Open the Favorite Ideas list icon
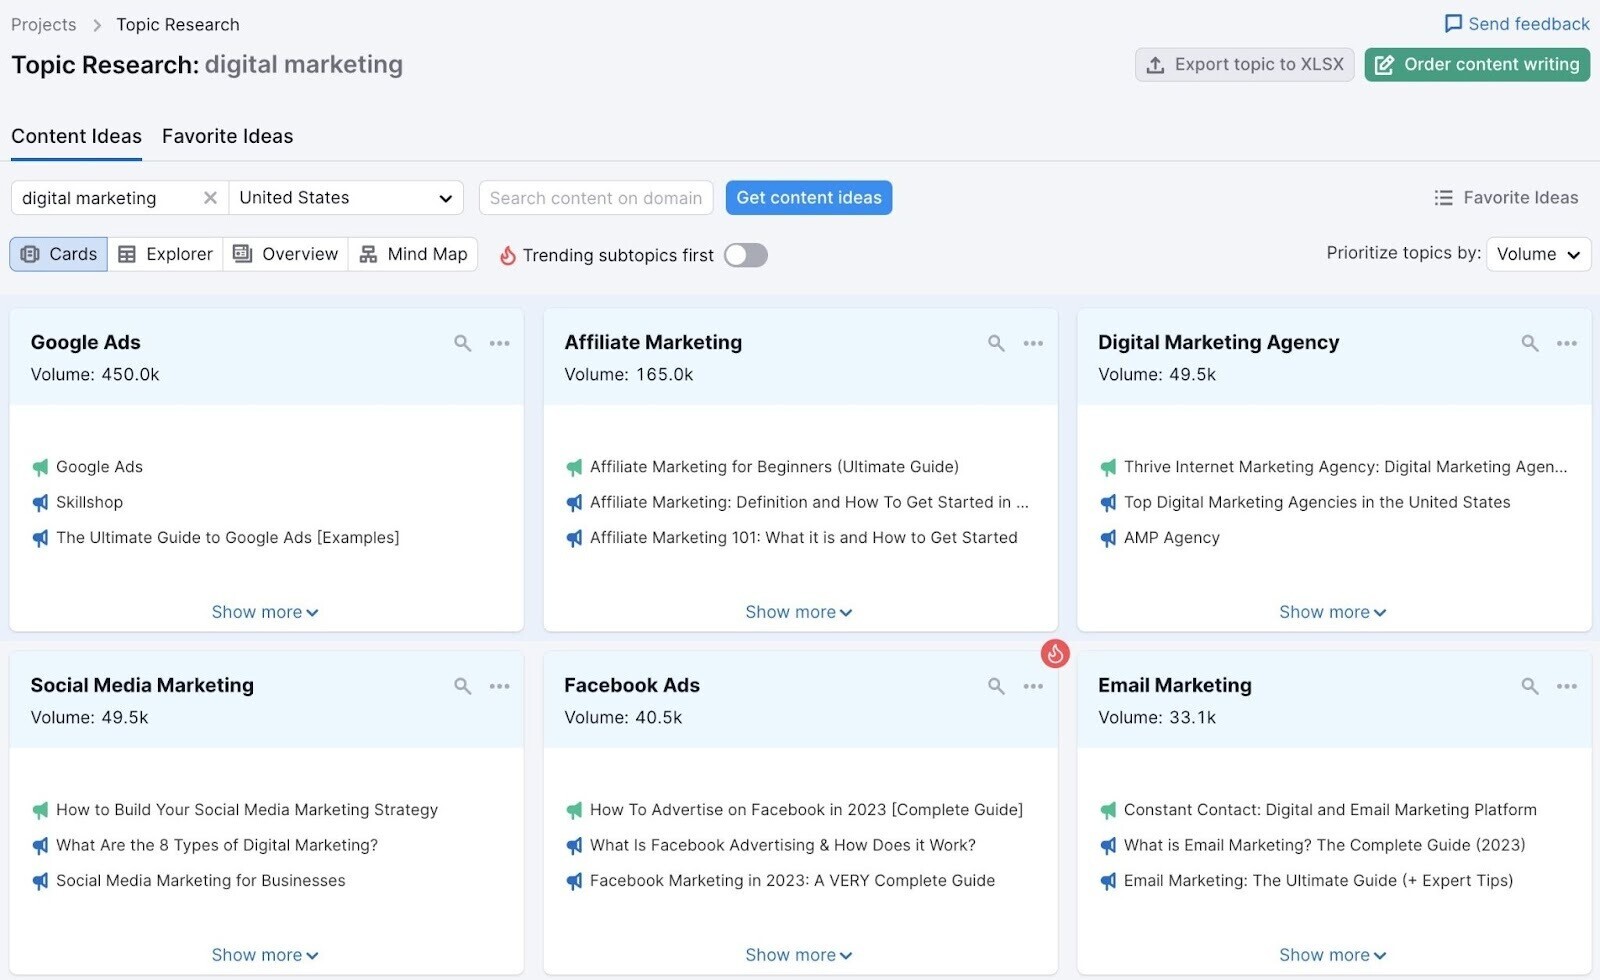The width and height of the screenshot is (1600, 980). point(1506,197)
